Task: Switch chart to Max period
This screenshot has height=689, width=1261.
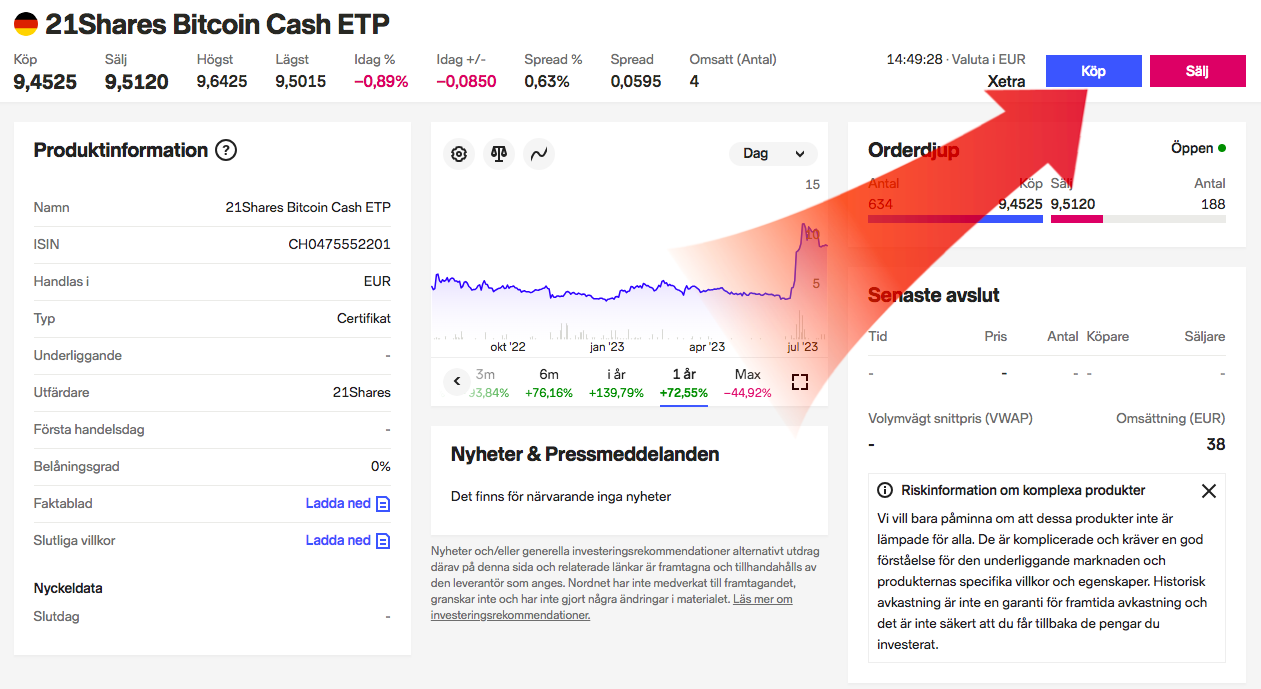Action: click(748, 382)
